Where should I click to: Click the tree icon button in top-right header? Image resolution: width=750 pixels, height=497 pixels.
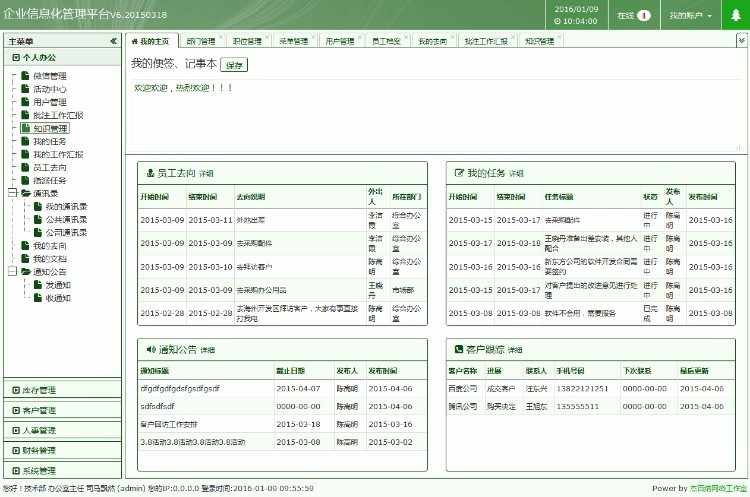pos(736,15)
